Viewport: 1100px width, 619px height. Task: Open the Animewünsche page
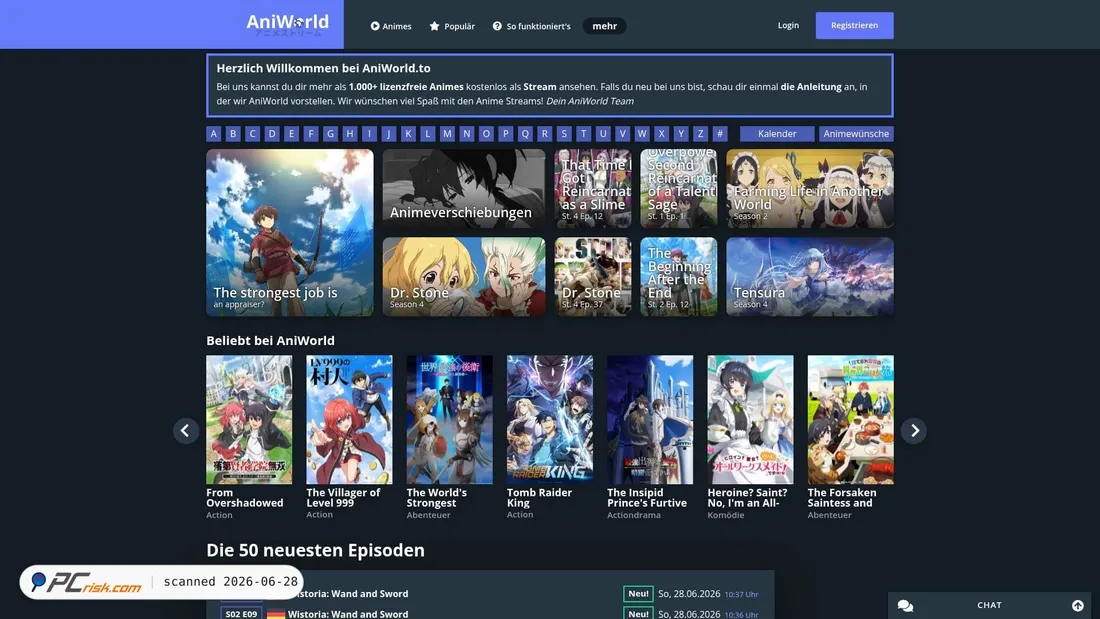pos(856,133)
